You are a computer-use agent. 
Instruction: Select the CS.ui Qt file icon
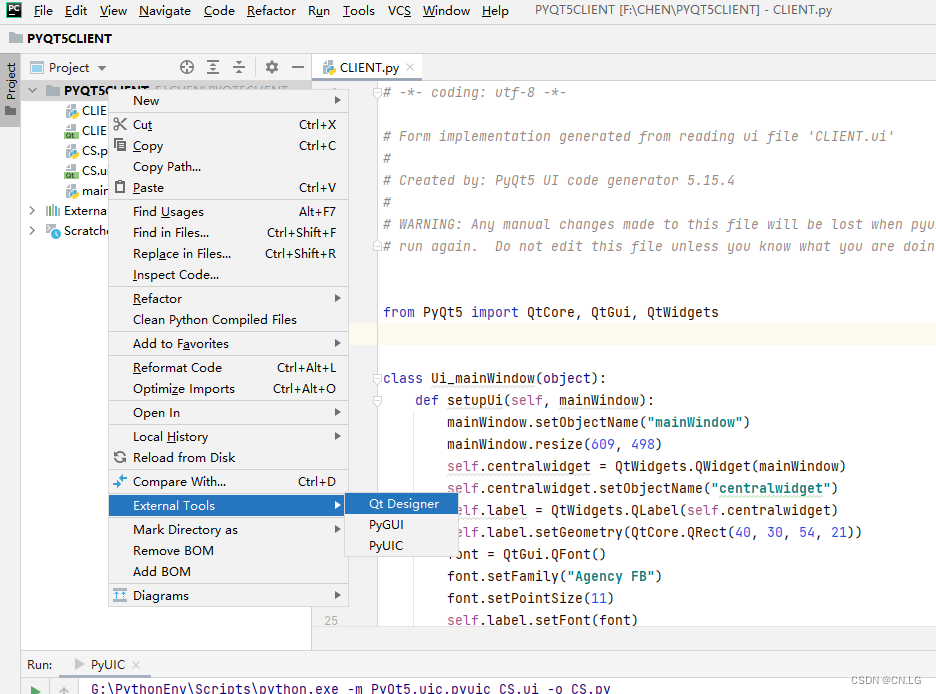(72, 171)
